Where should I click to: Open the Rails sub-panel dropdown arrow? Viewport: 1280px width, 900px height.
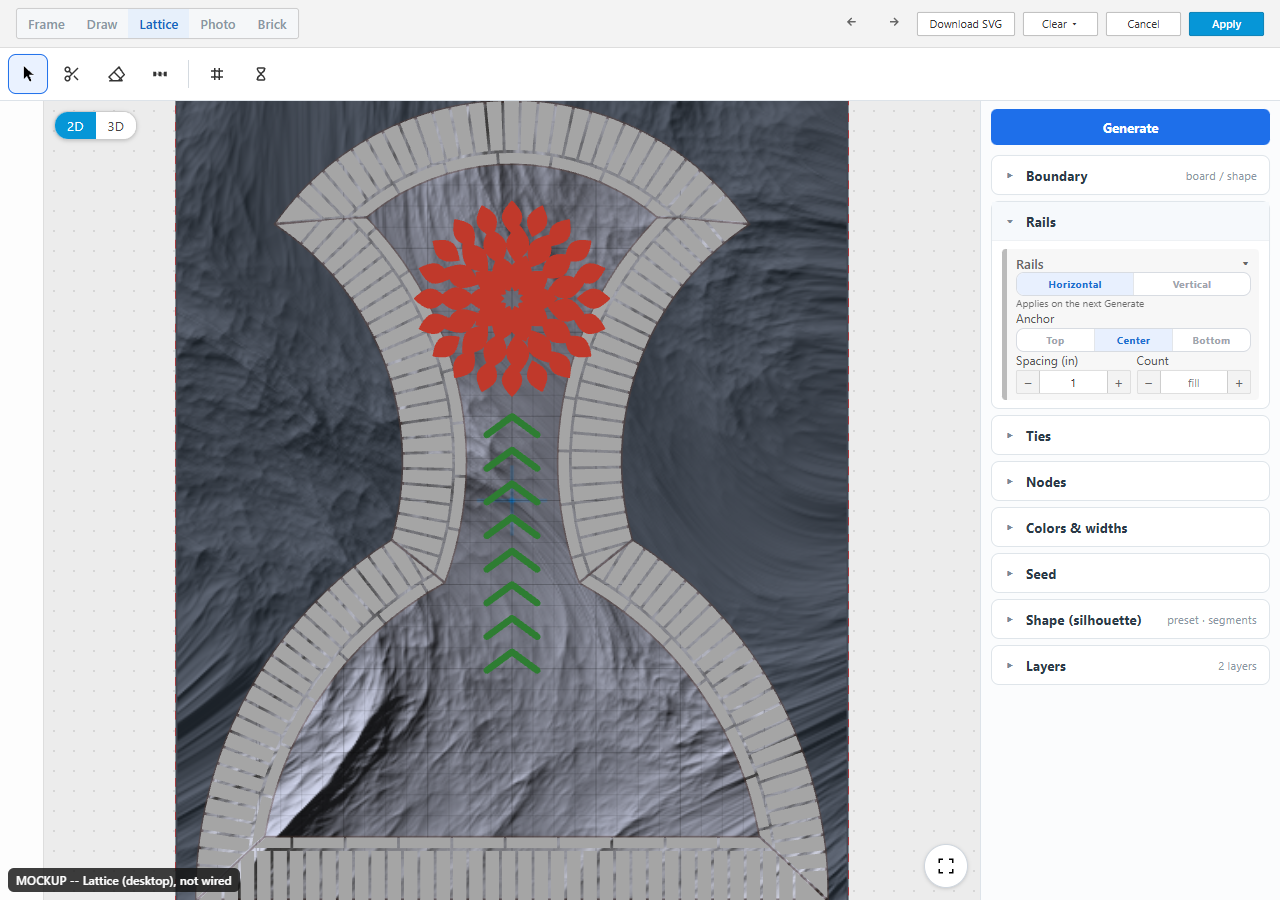pos(1245,264)
